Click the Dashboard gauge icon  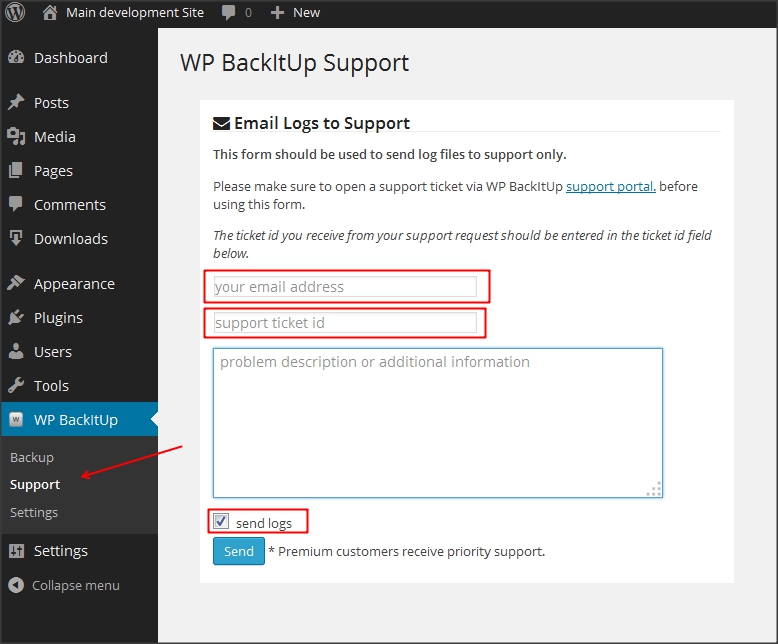click(16, 58)
